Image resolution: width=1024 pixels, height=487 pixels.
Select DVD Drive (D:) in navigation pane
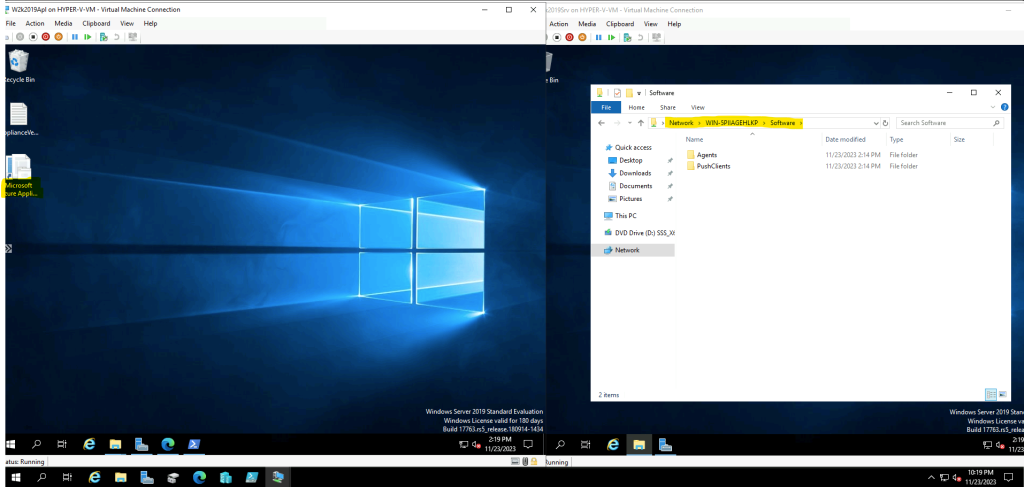[639, 232]
